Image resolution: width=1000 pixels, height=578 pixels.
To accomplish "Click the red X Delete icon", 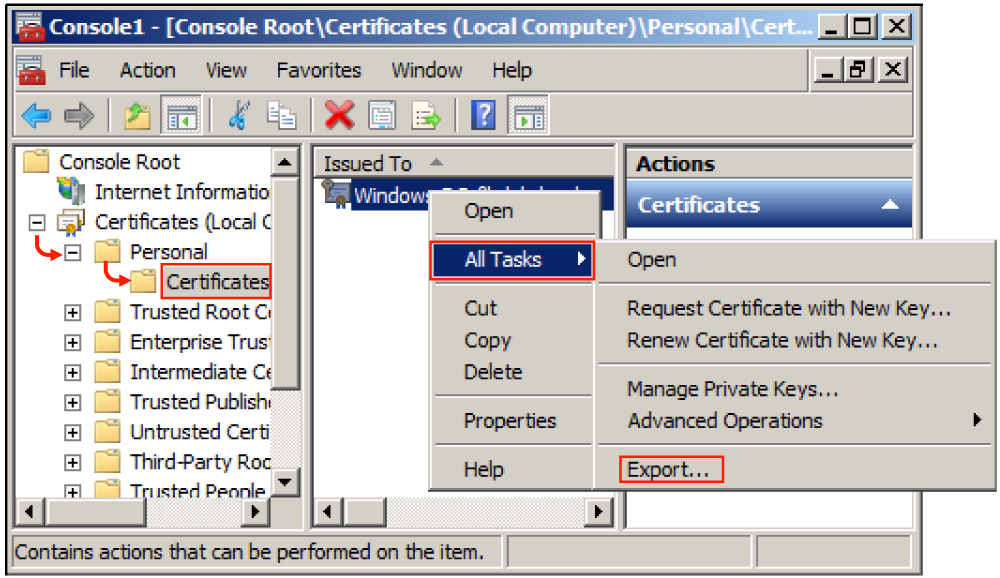I will [339, 117].
